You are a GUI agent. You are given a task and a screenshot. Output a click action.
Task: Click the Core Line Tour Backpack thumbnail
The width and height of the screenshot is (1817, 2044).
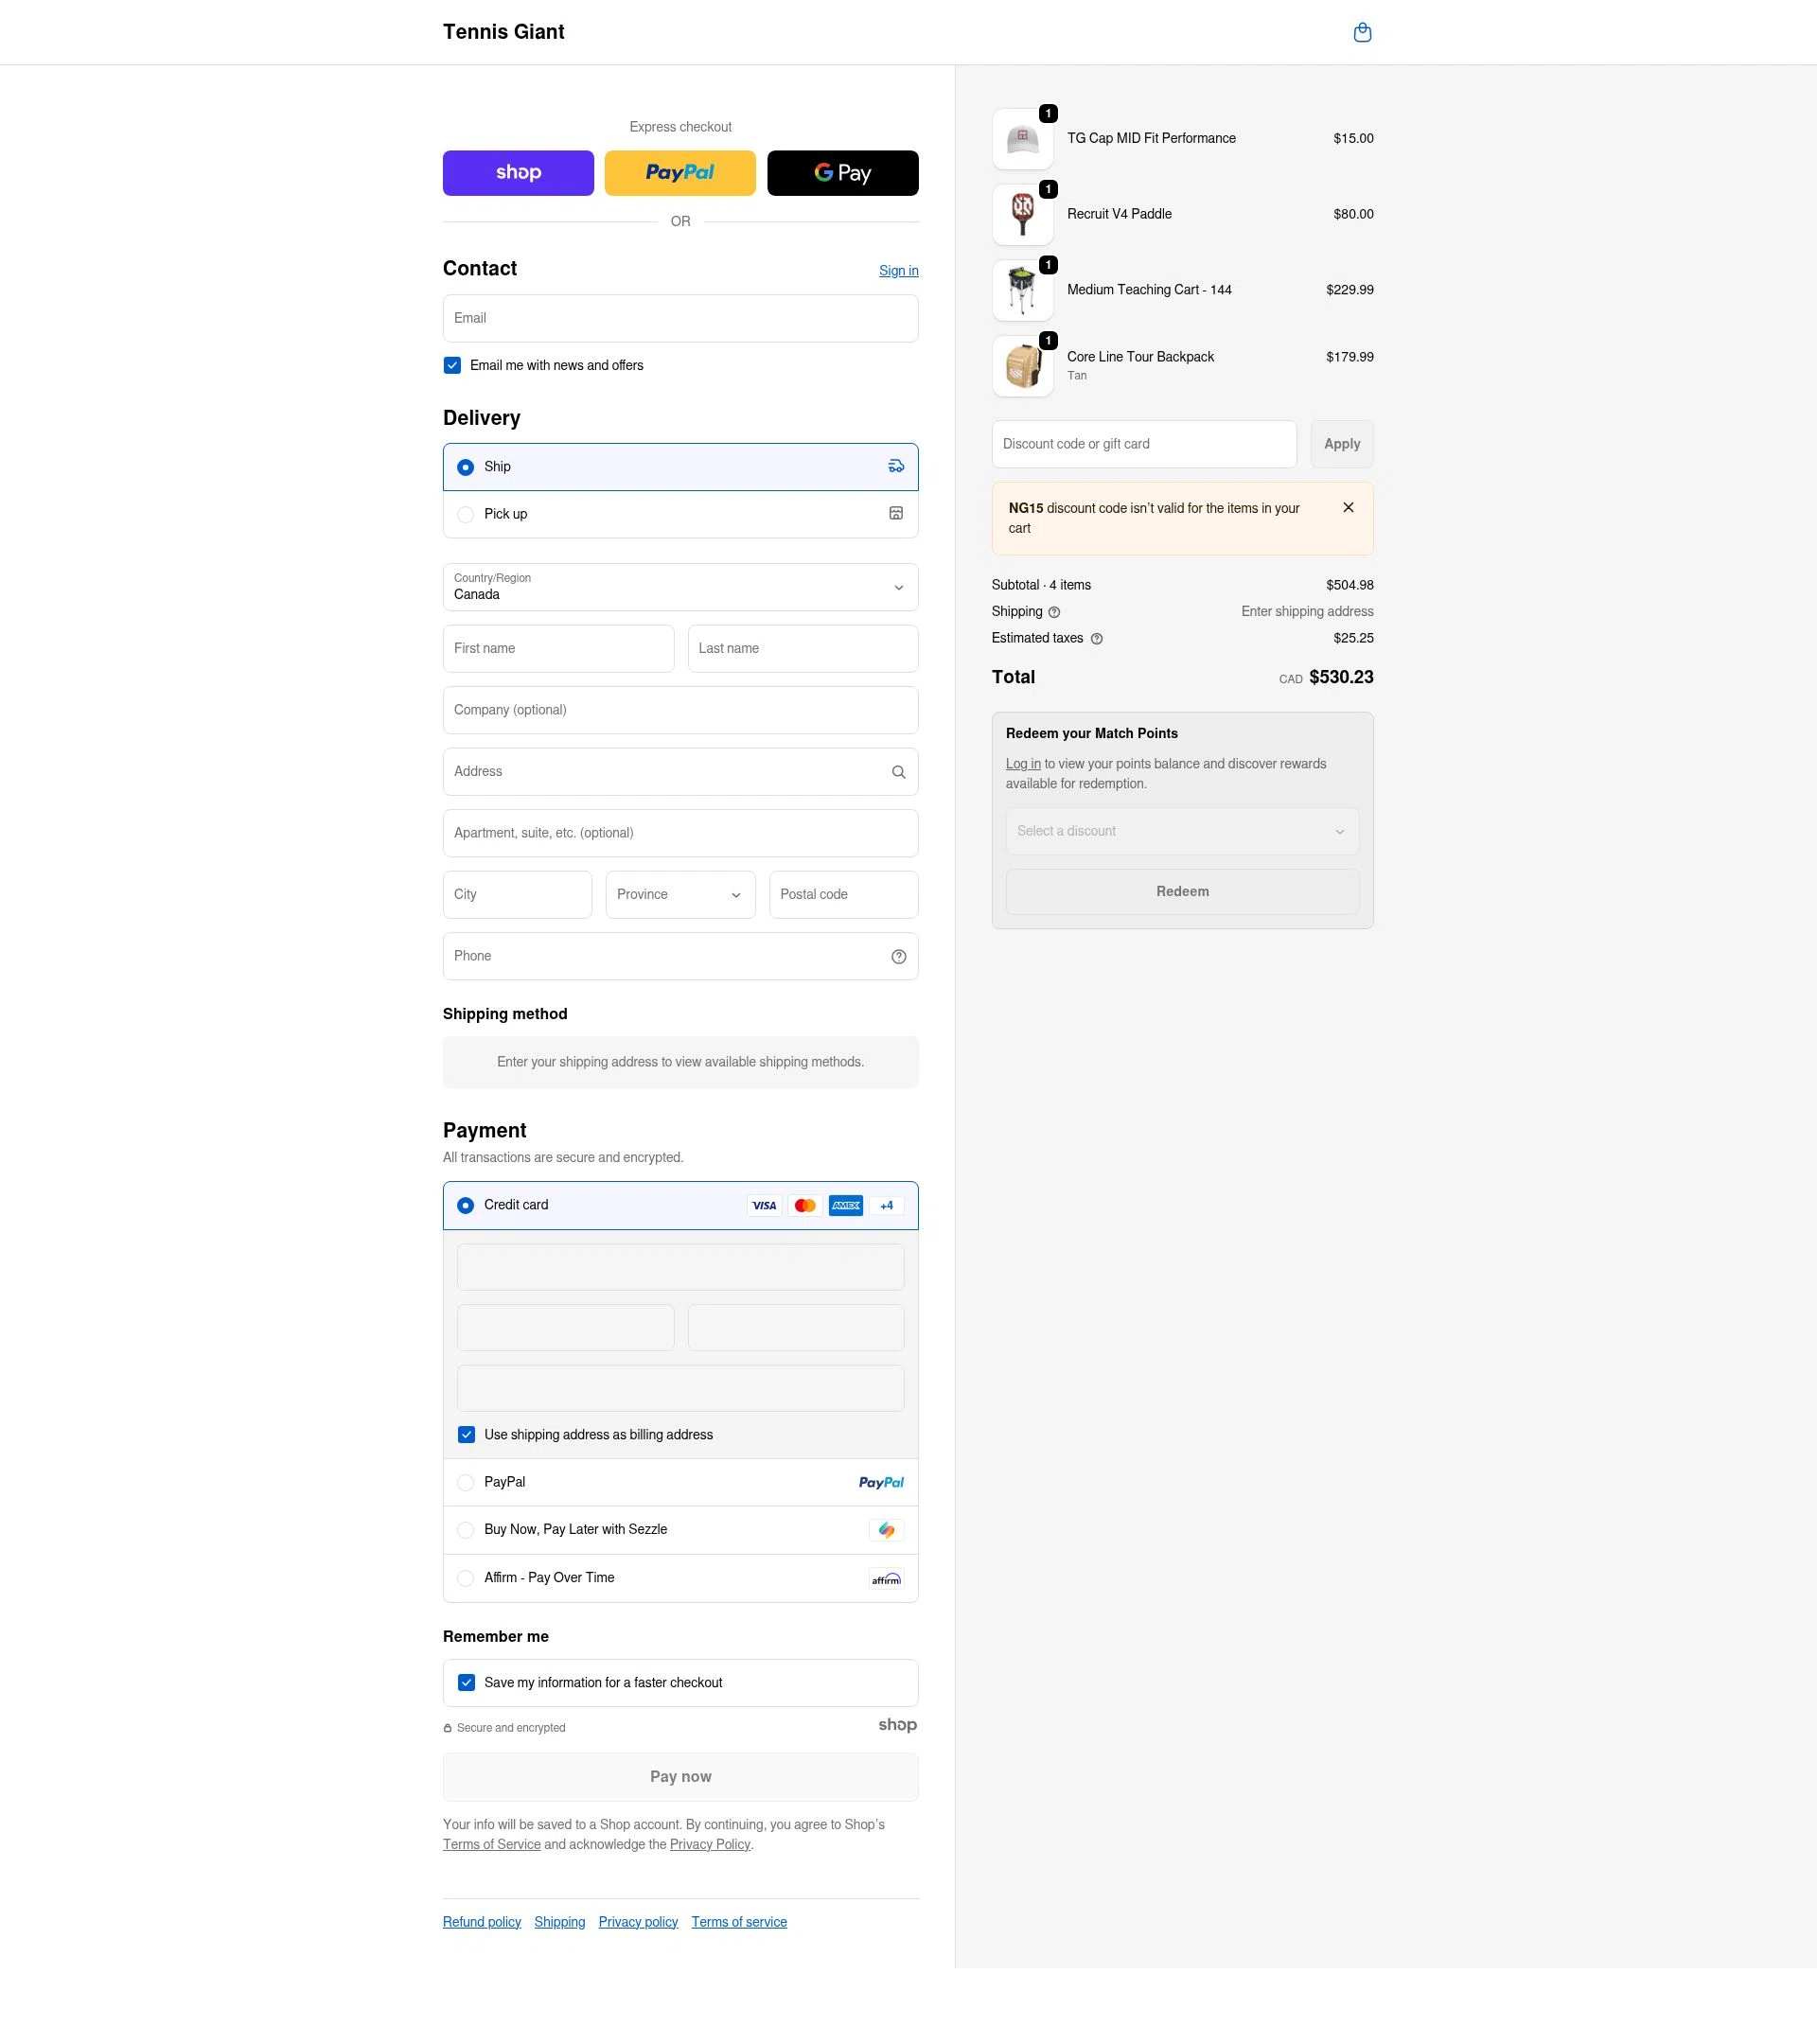(1022, 365)
